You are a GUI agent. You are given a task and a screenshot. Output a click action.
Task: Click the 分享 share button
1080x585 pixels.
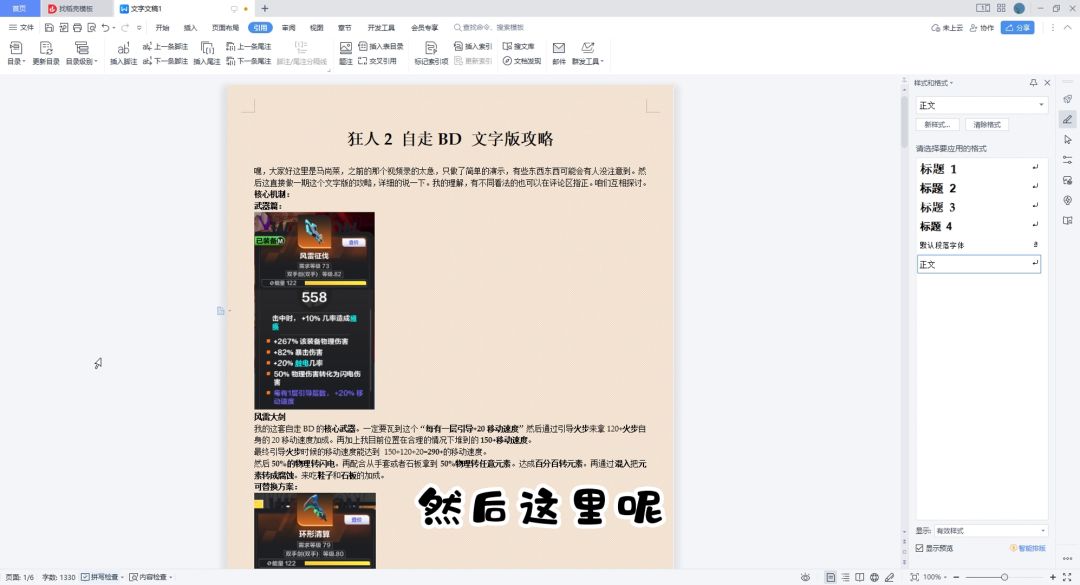pos(1018,28)
